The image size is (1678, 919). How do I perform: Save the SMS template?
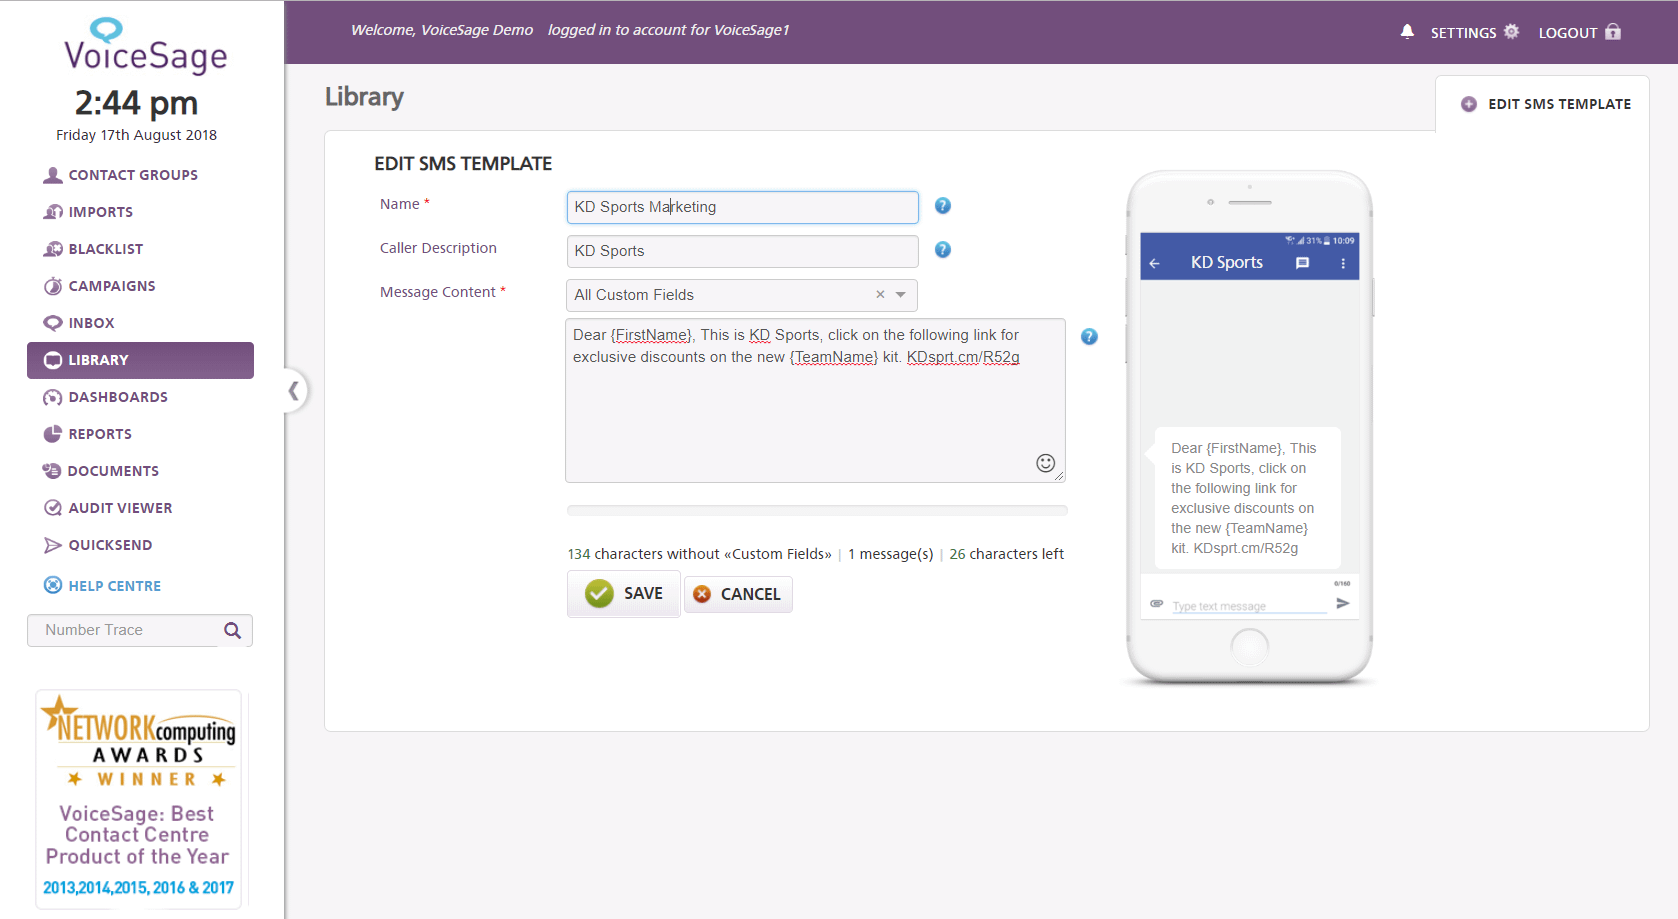(624, 593)
